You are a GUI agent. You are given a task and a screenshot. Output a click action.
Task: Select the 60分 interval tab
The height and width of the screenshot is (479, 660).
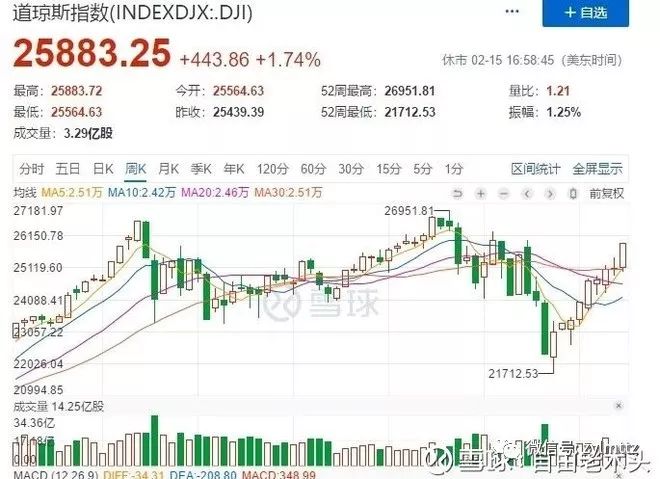click(x=313, y=169)
